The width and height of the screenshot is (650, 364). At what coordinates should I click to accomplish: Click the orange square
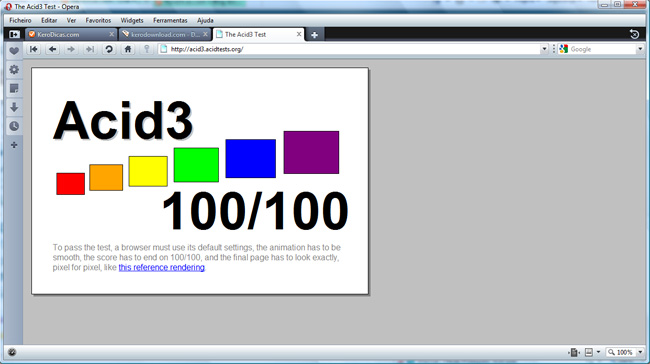click(x=106, y=177)
